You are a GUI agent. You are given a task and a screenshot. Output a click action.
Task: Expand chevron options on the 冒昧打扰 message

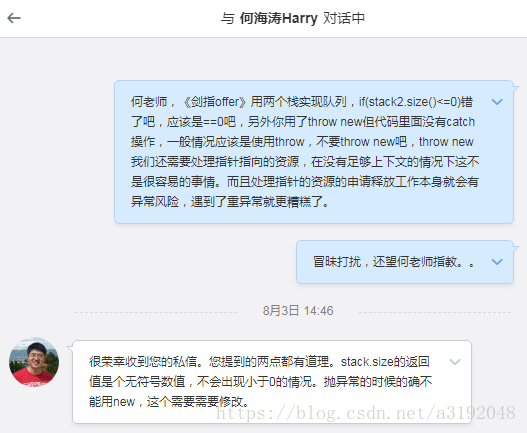coord(497,262)
